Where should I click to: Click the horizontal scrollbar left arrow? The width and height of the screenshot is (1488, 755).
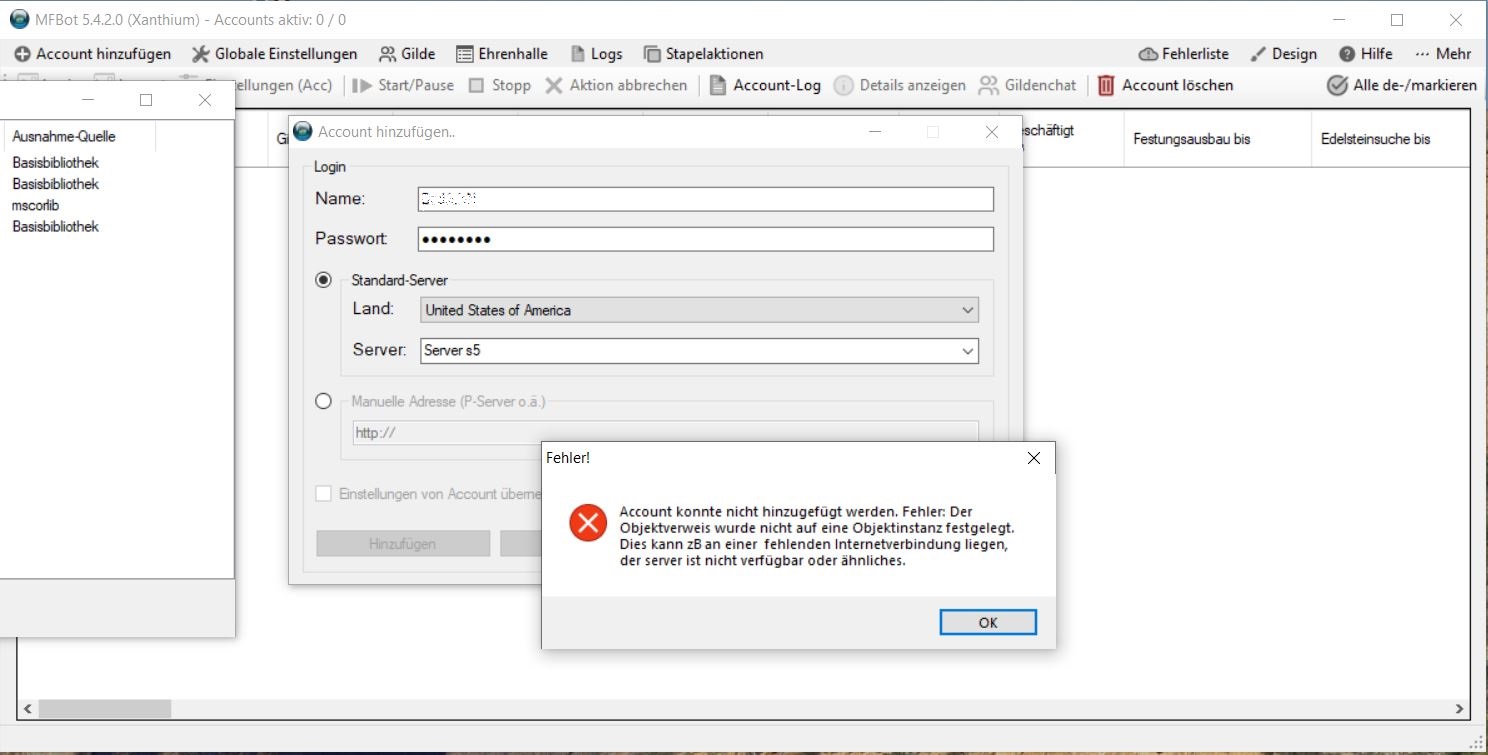pyautogui.click(x=28, y=708)
